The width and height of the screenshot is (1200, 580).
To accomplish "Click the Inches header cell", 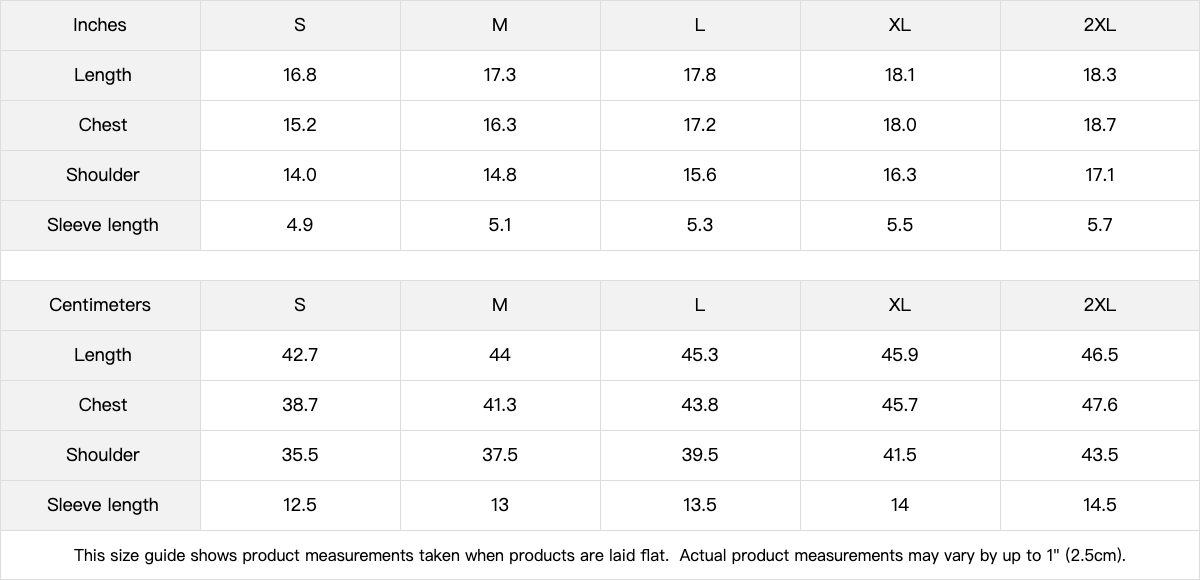I will 100,25.
